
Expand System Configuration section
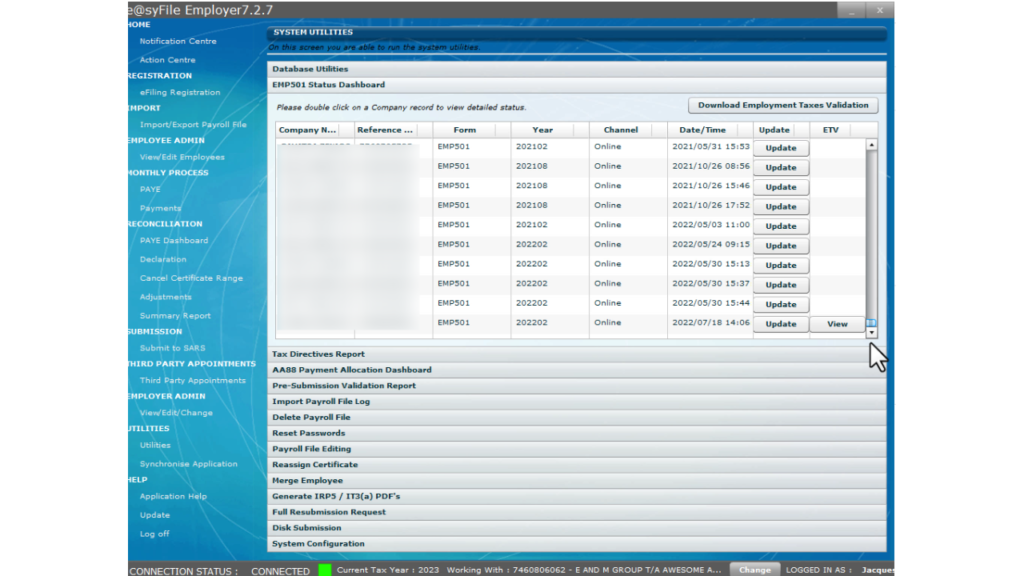[x=577, y=543]
